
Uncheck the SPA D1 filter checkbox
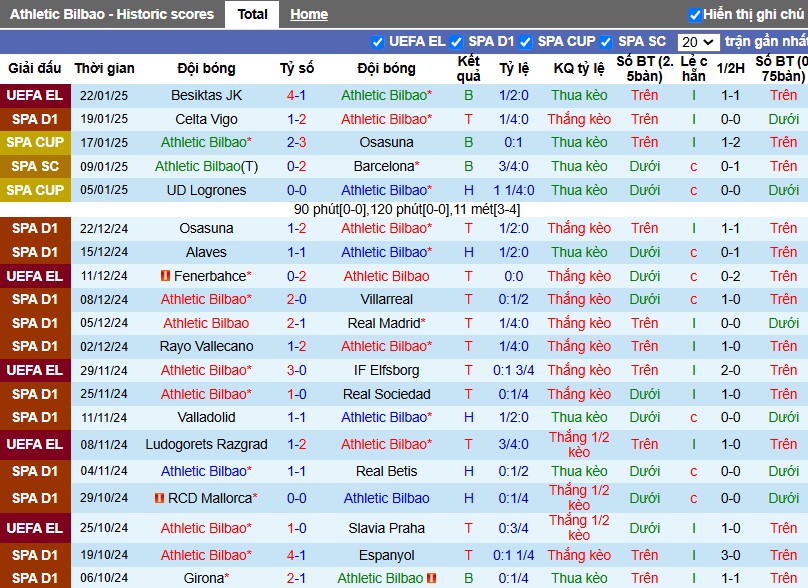tap(456, 42)
